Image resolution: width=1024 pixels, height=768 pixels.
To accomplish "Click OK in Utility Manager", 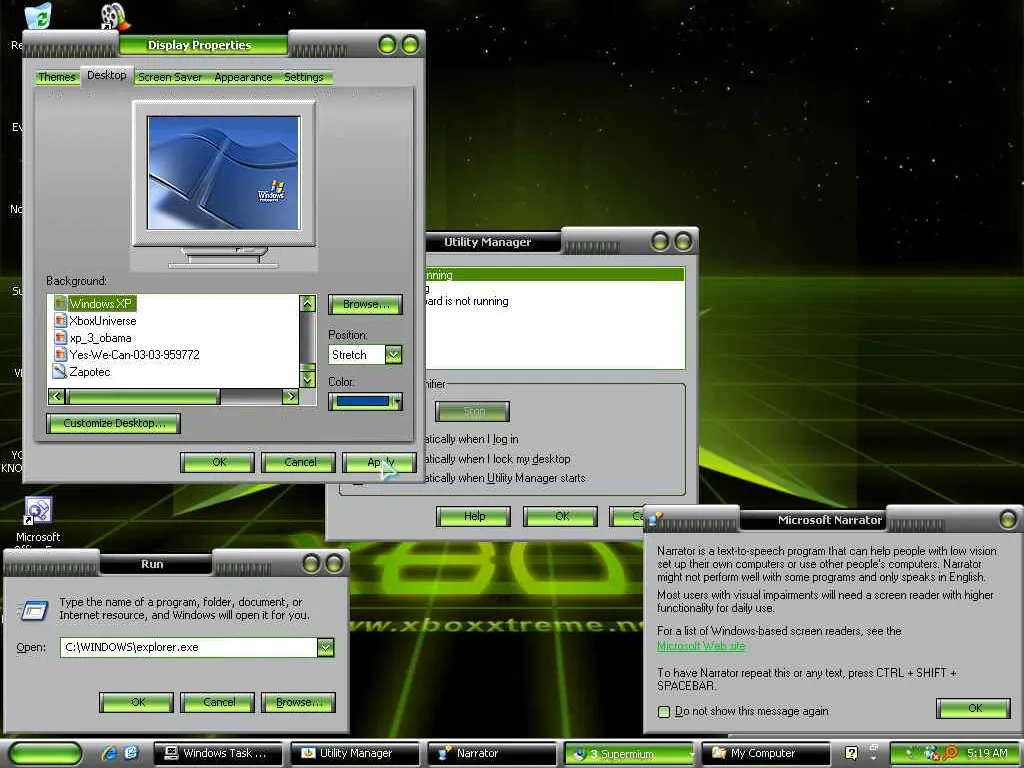I will (560, 517).
